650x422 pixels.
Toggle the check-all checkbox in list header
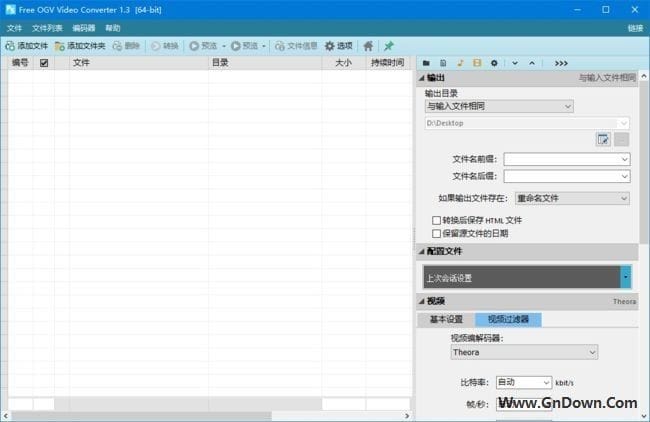(x=44, y=63)
